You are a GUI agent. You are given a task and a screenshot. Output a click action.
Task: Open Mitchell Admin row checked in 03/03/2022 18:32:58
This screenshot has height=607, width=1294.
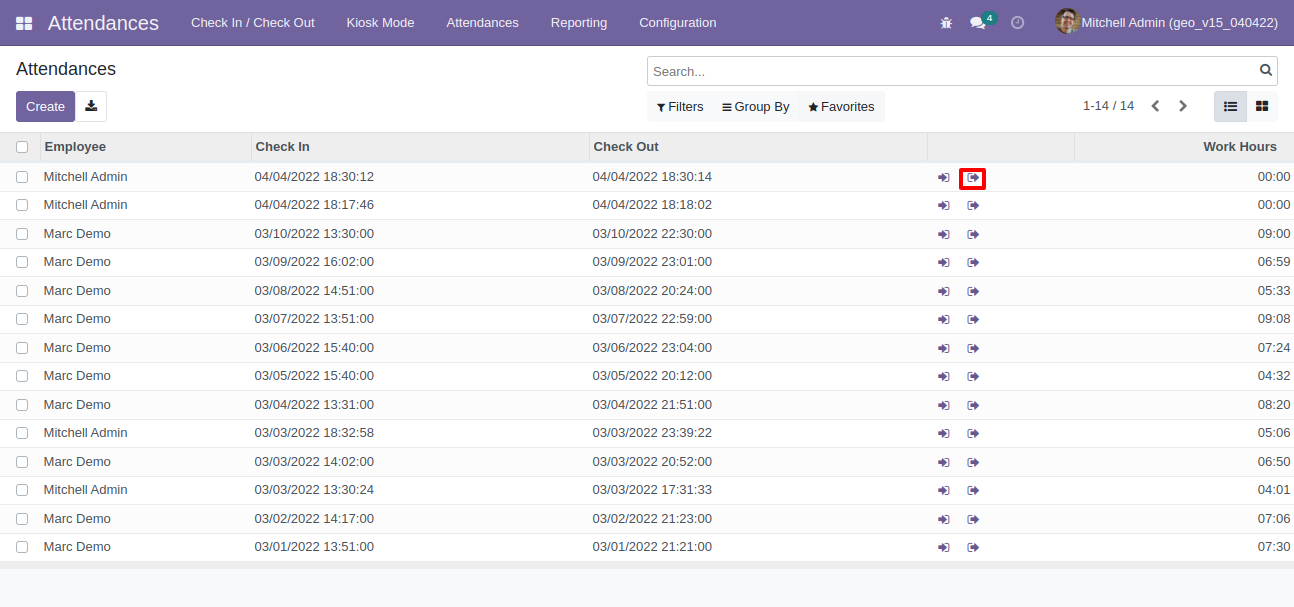click(x=647, y=433)
